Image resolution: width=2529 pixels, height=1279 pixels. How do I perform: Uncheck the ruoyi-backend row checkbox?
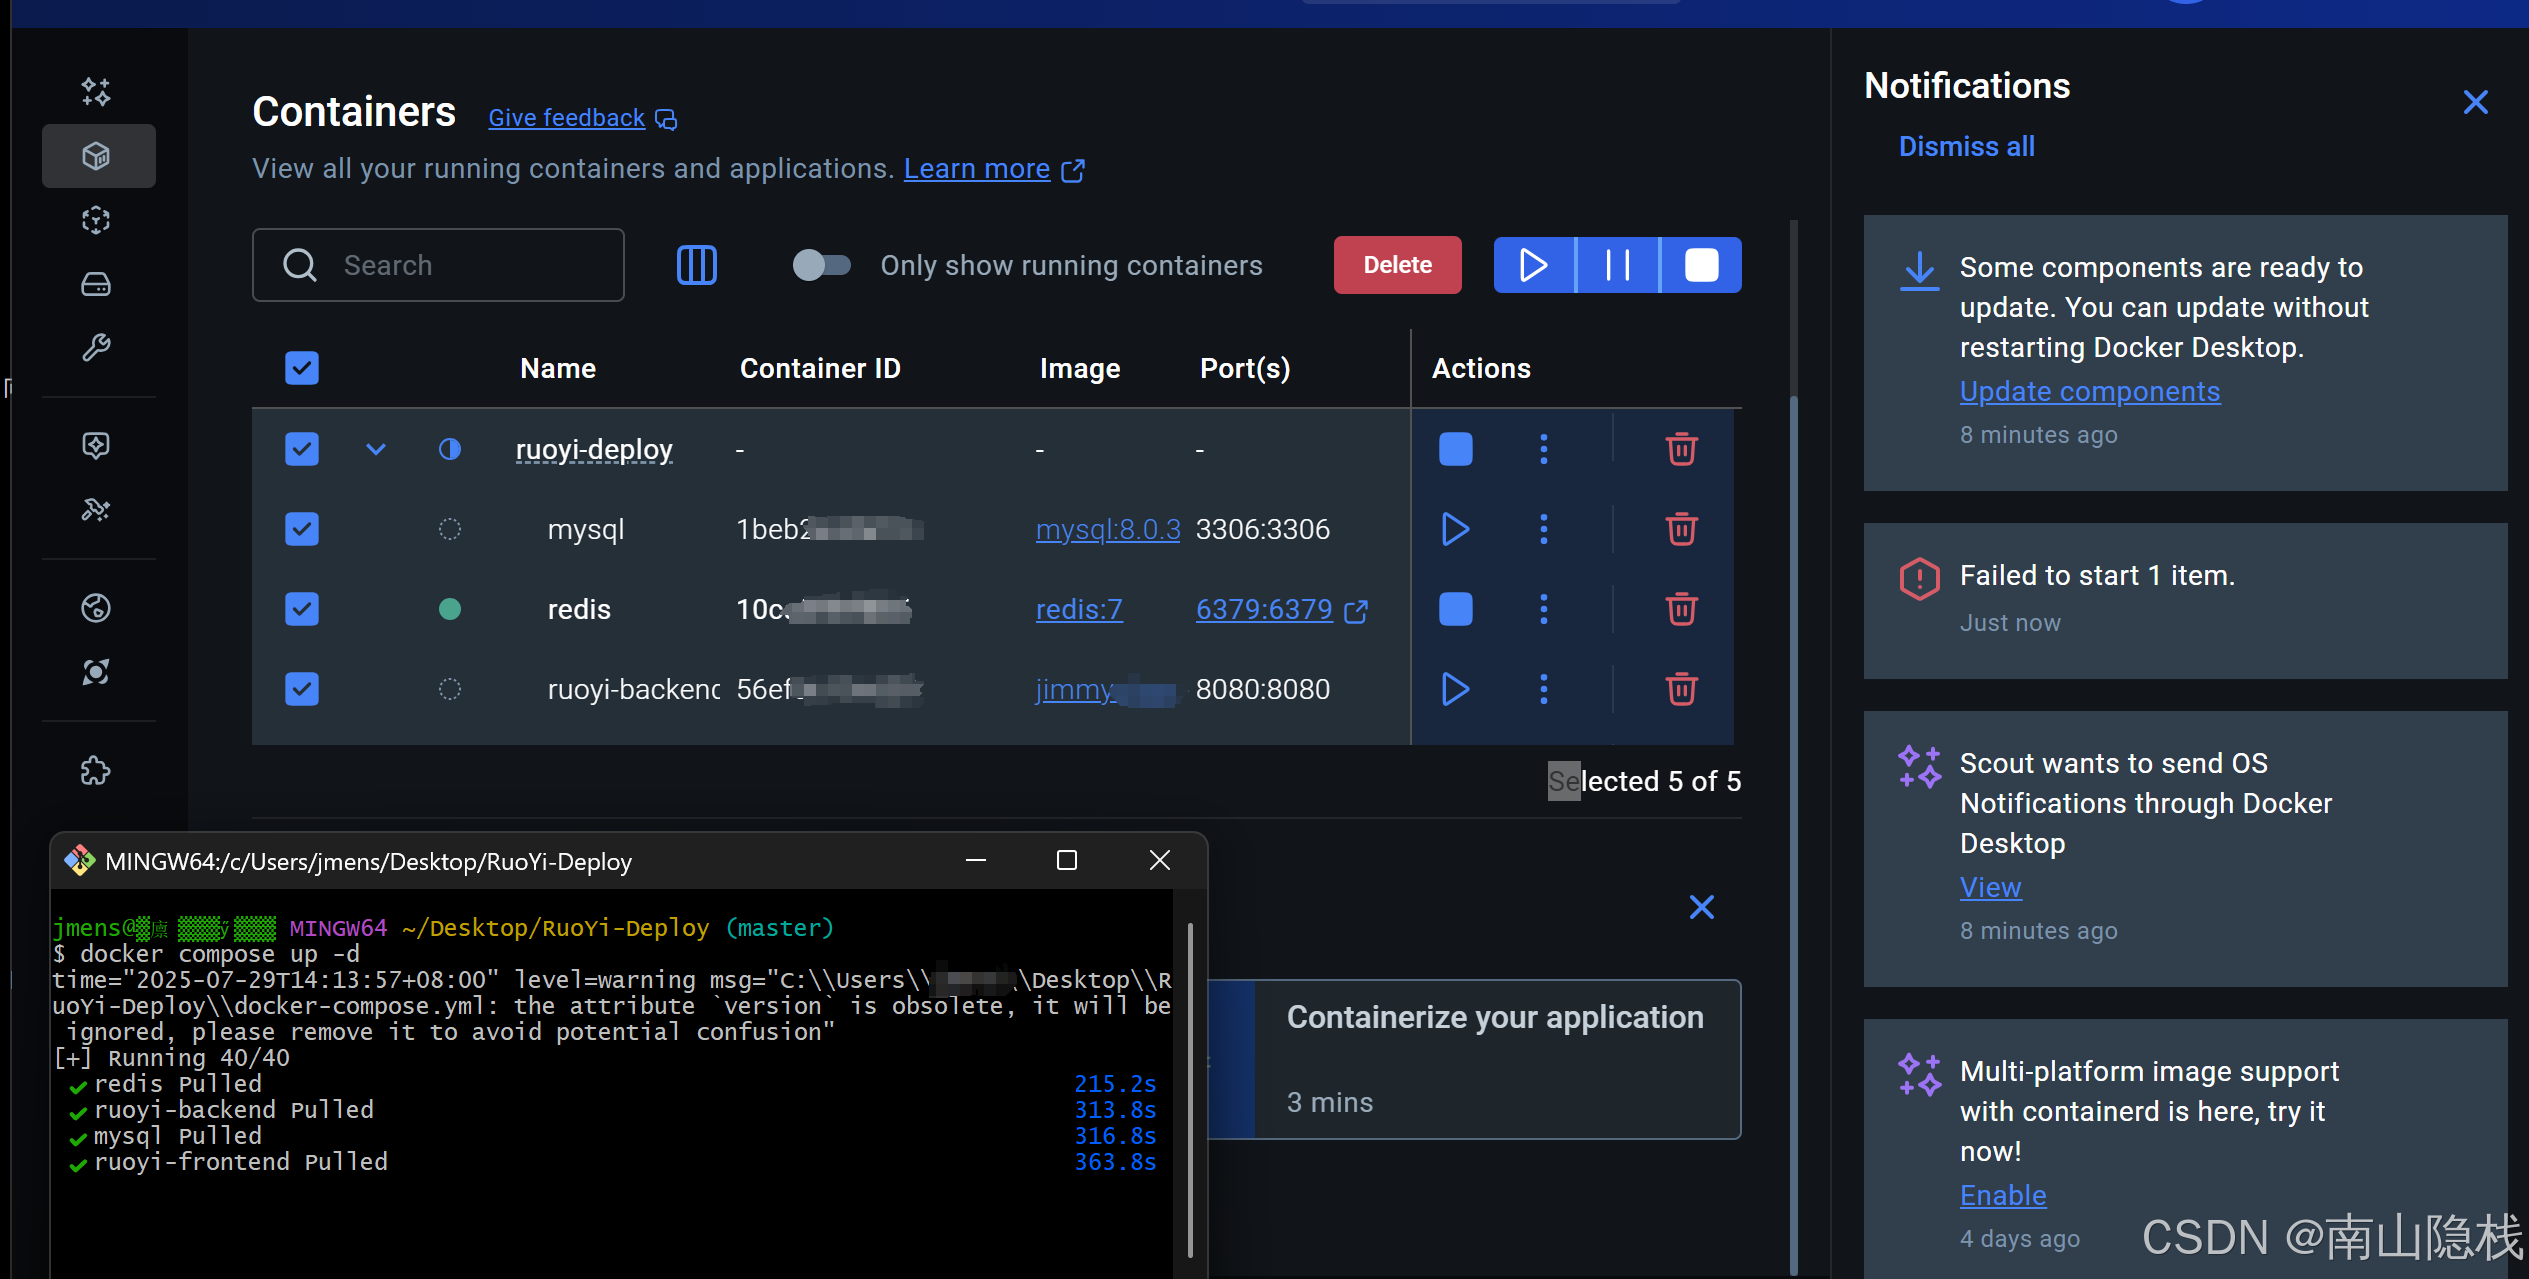(x=302, y=689)
